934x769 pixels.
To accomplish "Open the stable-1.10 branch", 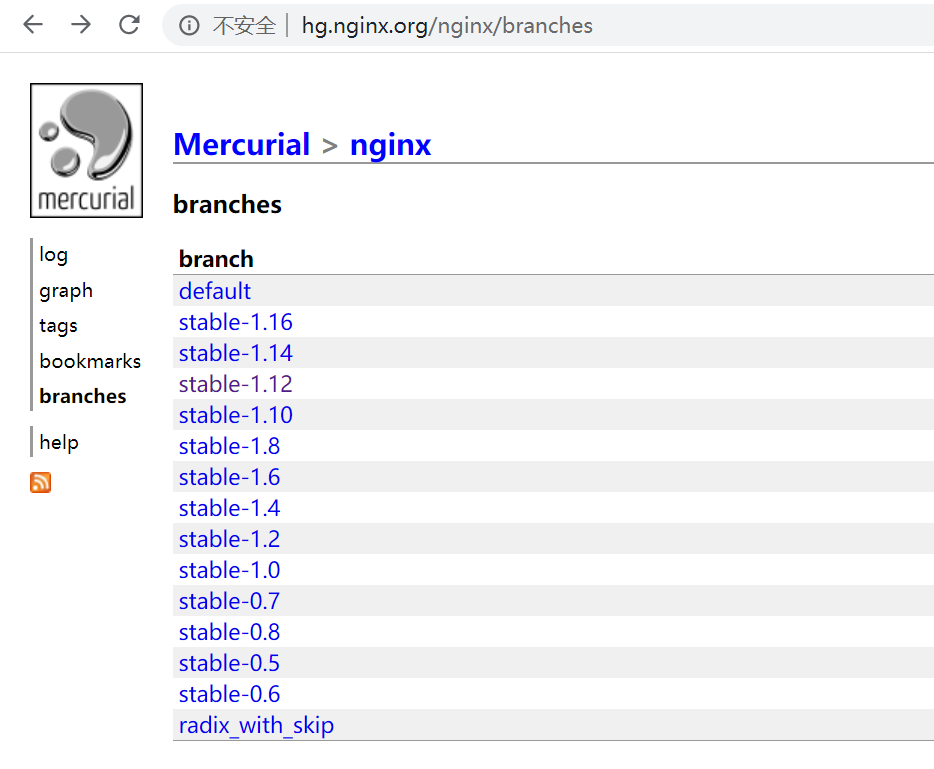I will 235,415.
